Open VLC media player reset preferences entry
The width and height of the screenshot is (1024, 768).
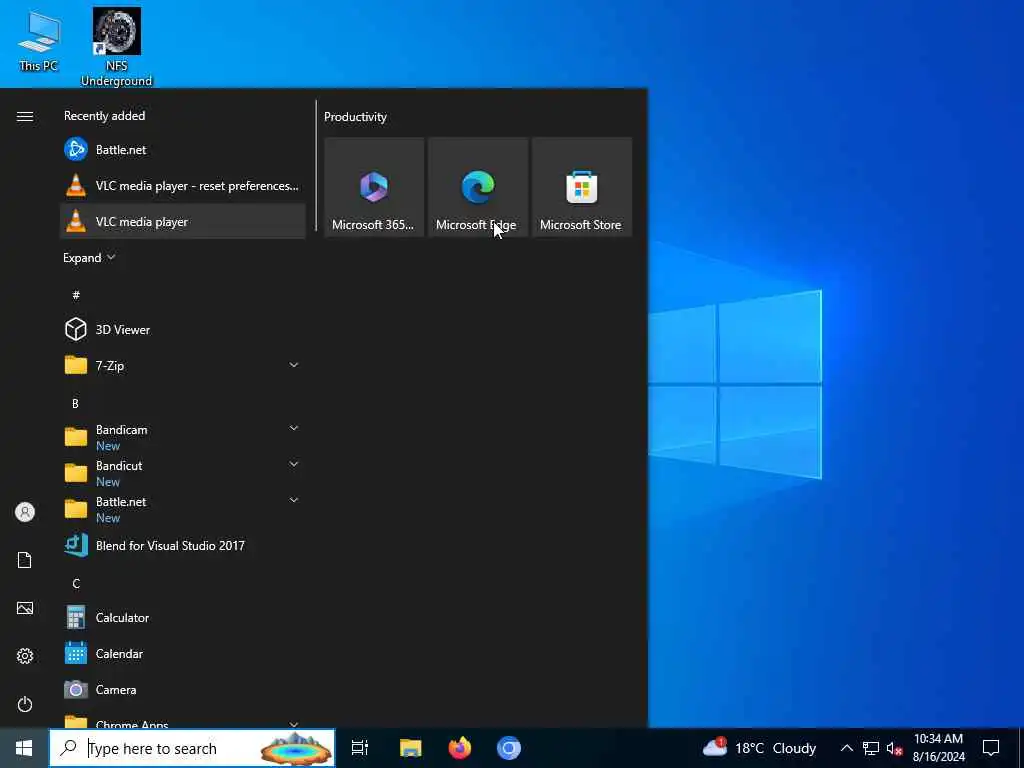tap(182, 185)
